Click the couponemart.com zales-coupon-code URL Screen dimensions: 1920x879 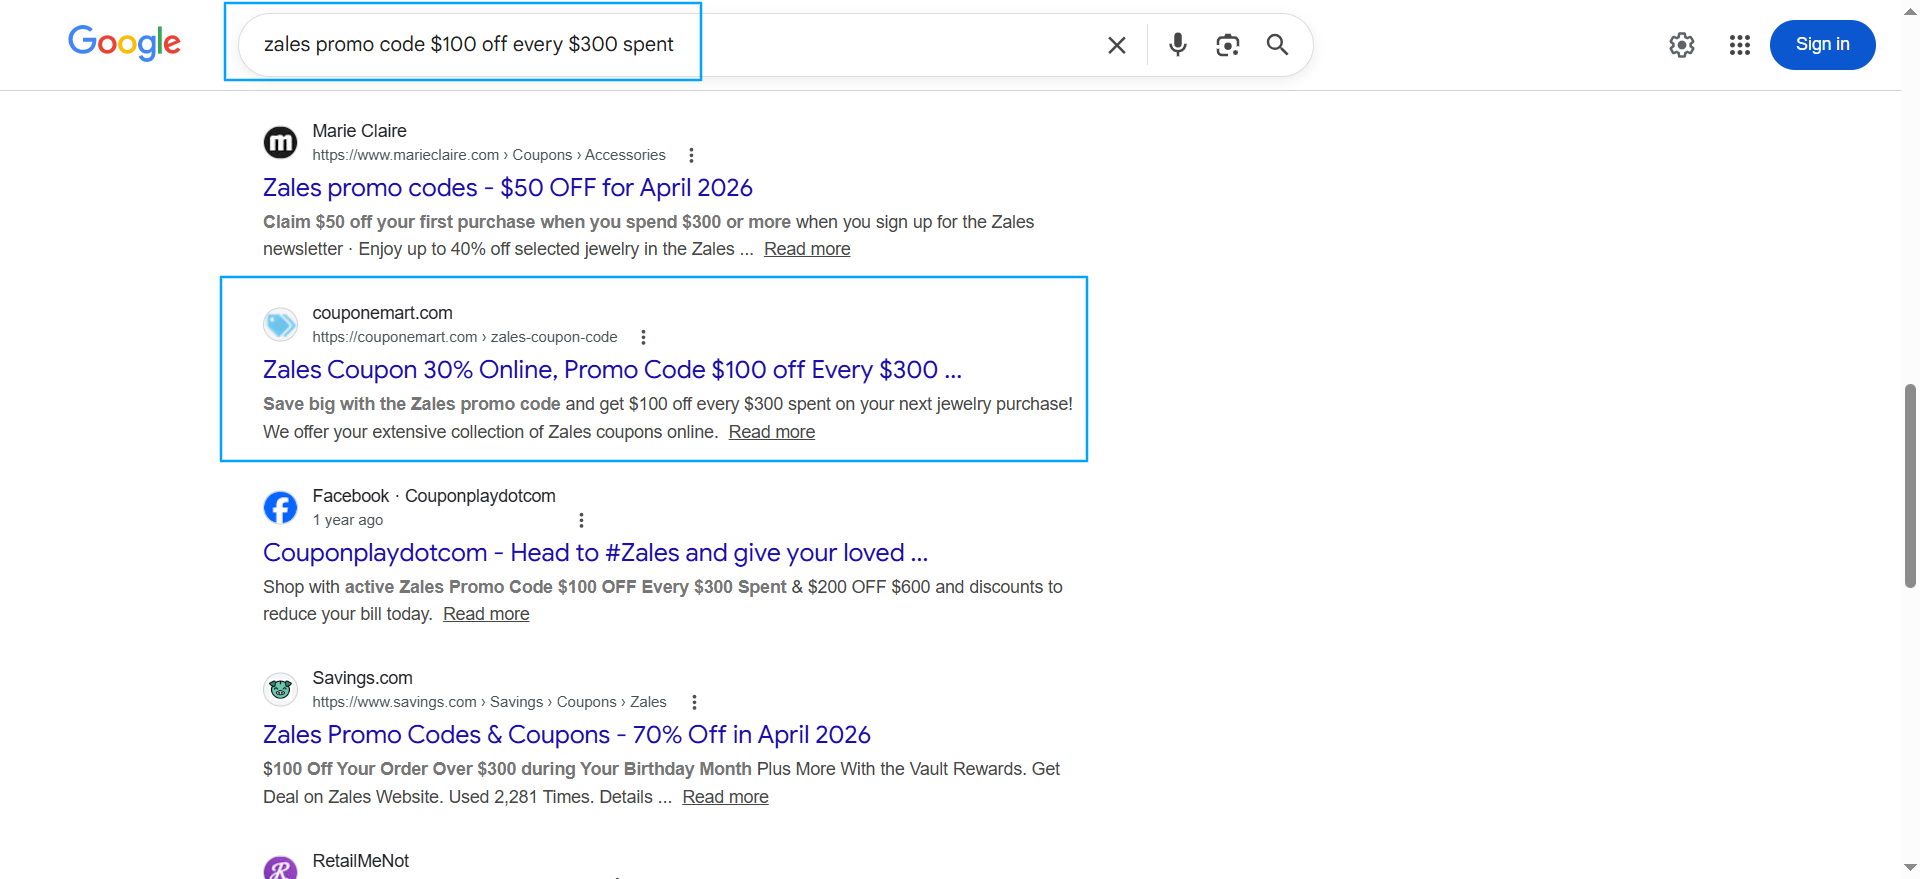point(465,337)
